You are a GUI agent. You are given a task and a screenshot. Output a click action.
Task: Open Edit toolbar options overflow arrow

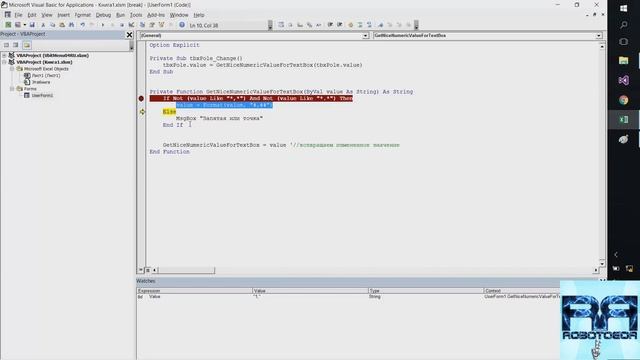(416, 25)
